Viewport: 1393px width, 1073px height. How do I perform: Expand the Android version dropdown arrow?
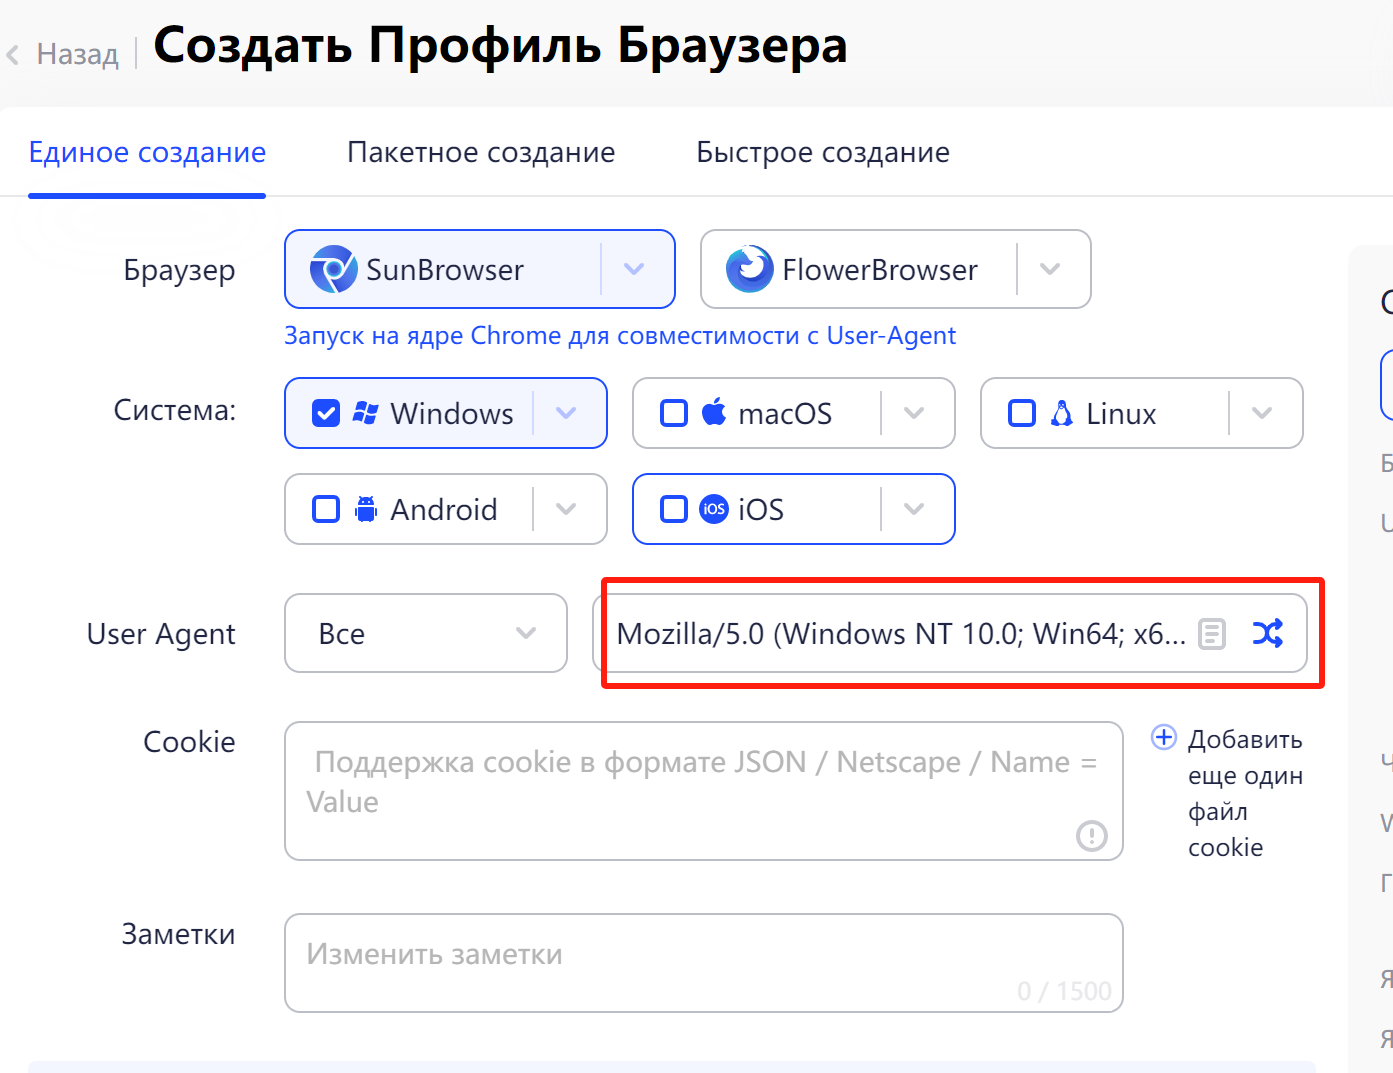coord(566,509)
